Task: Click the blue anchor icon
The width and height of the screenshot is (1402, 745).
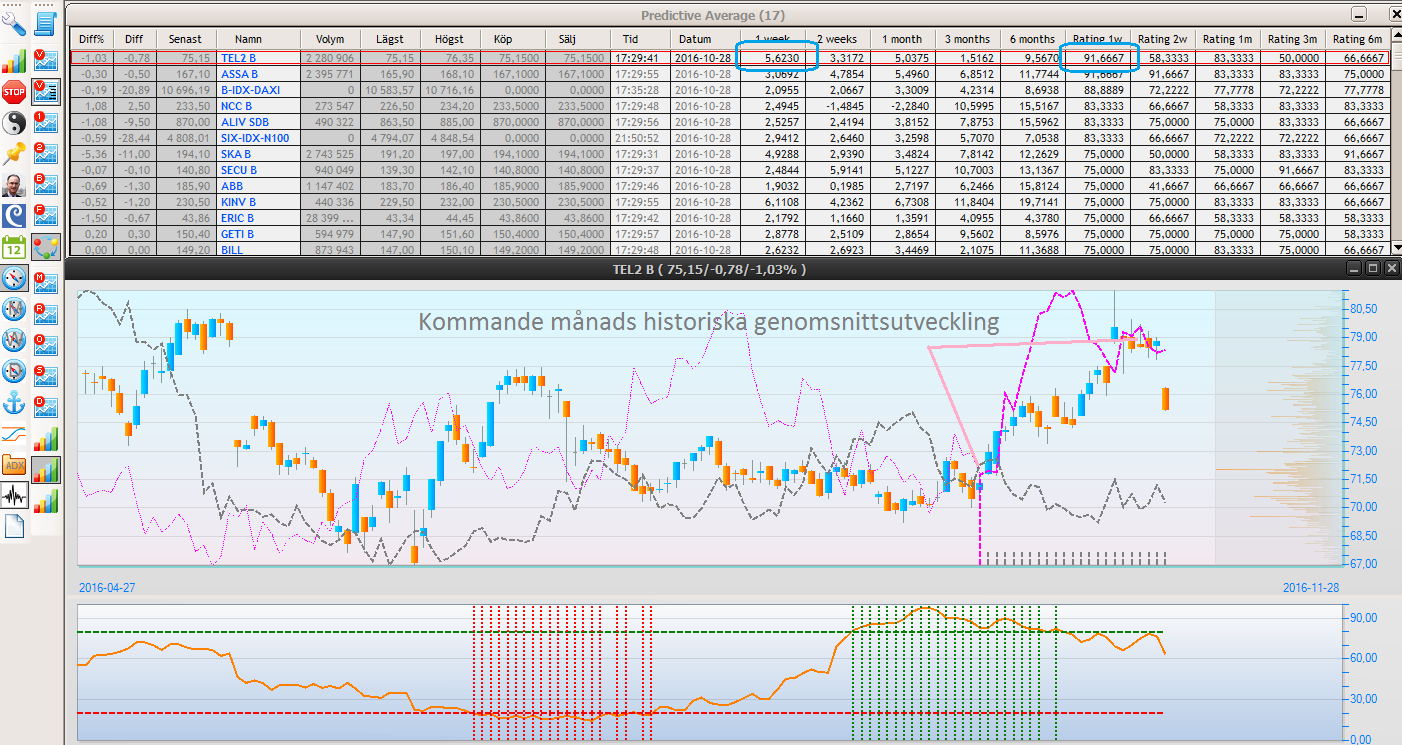Action: (14, 402)
